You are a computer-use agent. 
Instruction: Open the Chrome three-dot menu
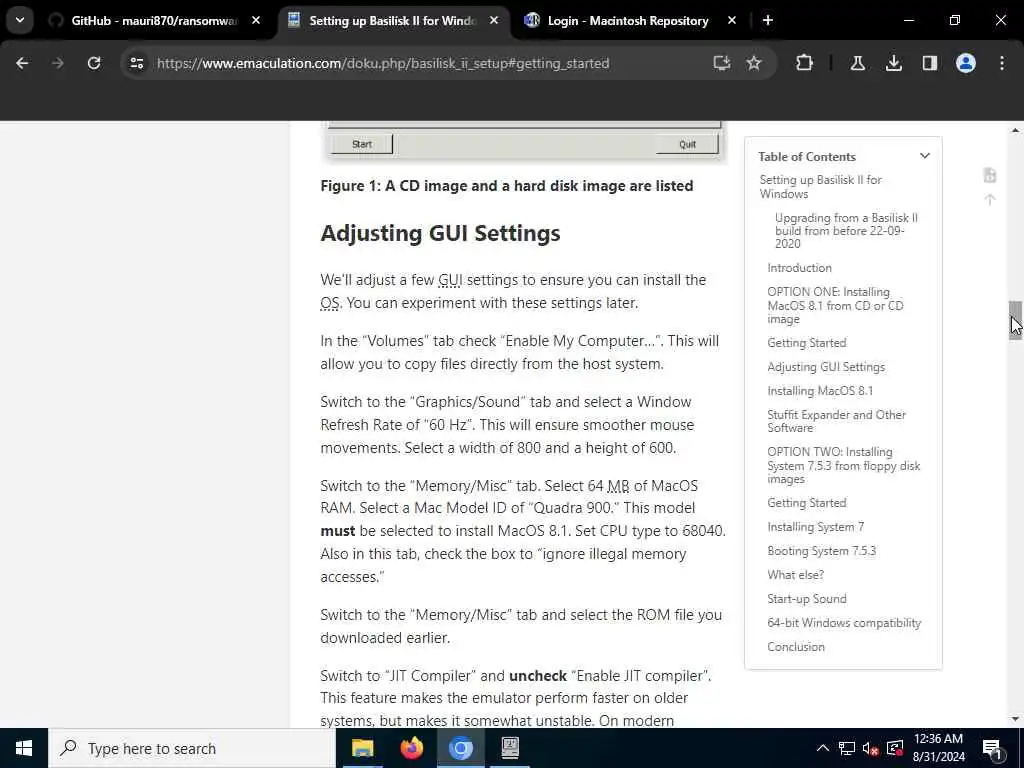click(1002, 63)
